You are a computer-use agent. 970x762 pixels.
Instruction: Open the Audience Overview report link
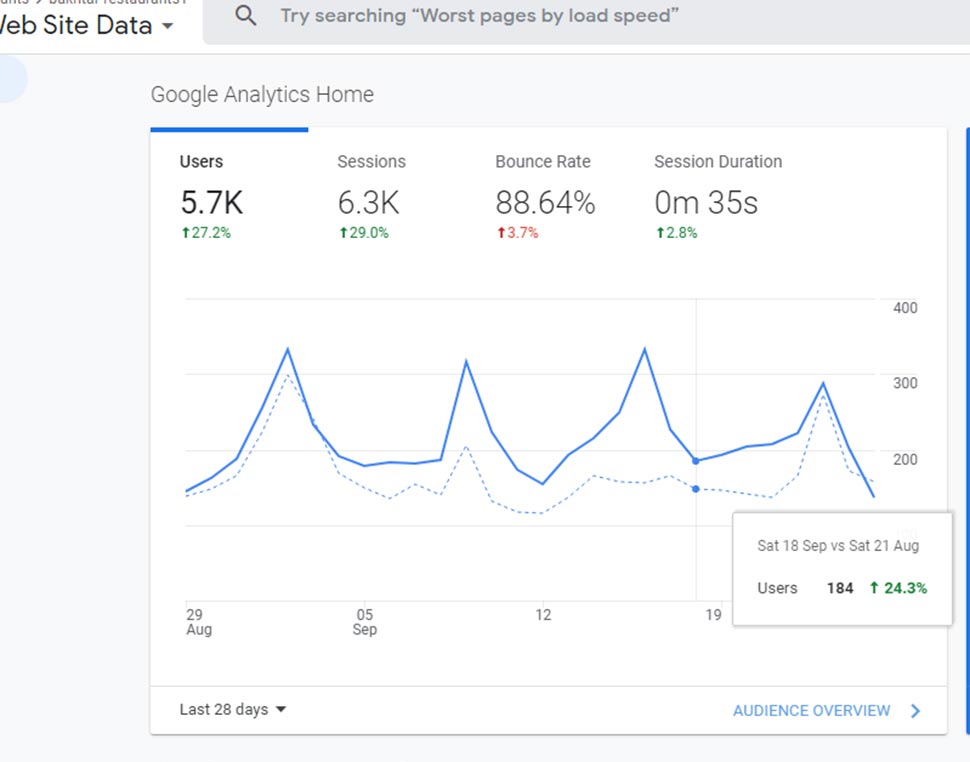[812, 711]
